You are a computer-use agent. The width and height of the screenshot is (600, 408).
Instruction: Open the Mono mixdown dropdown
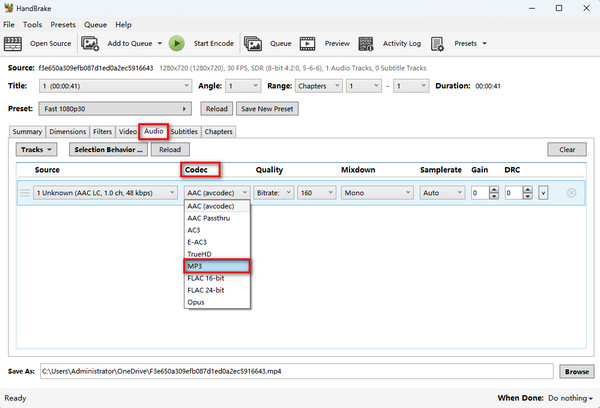(377, 193)
